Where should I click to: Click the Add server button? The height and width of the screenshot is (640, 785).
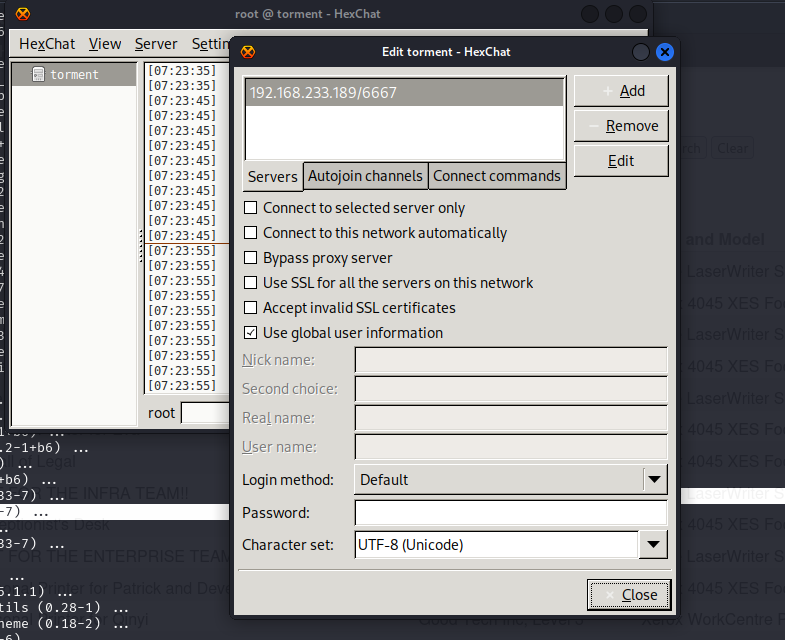pos(621,91)
